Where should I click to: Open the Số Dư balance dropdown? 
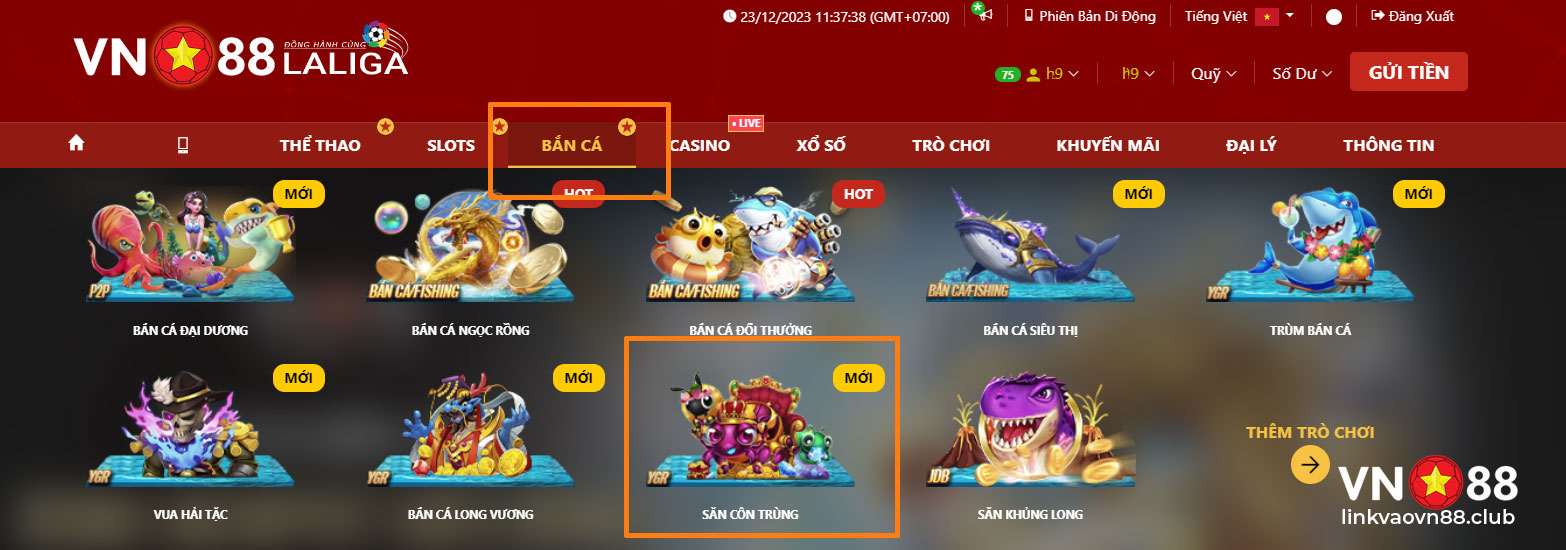tap(1302, 74)
